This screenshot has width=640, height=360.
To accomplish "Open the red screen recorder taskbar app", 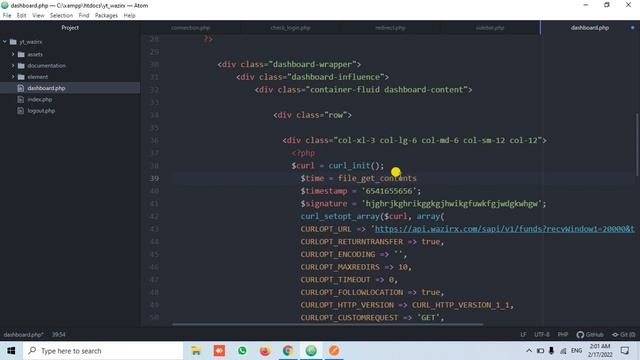I will (x=219, y=351).
